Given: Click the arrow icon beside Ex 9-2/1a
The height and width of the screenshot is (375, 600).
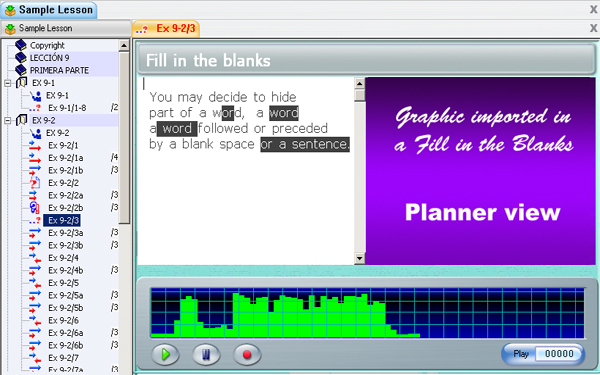Looking at the screenshot, I should [x=35, y=158].
